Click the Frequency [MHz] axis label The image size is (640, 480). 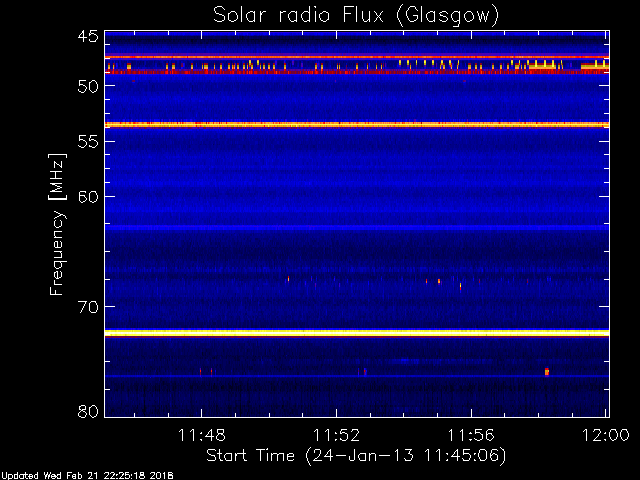click(57, 224)
